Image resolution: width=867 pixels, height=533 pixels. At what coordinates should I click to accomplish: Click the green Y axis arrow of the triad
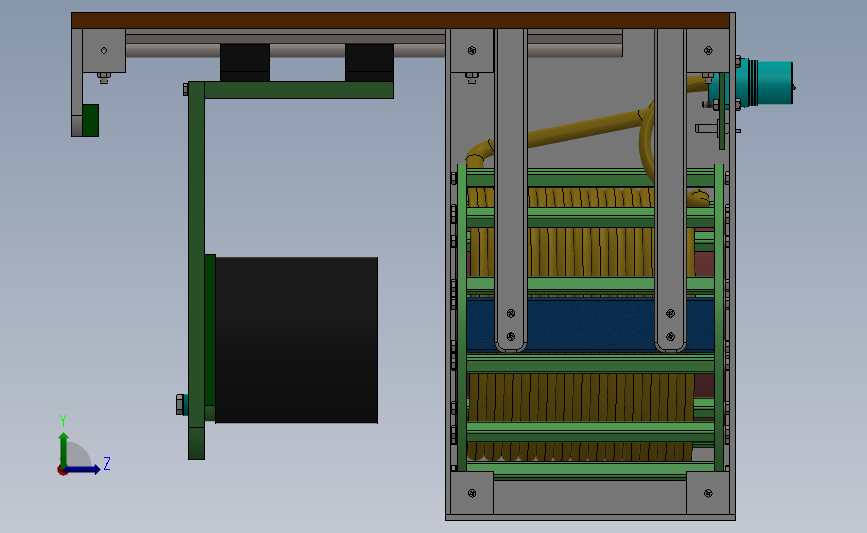[64, 449]
